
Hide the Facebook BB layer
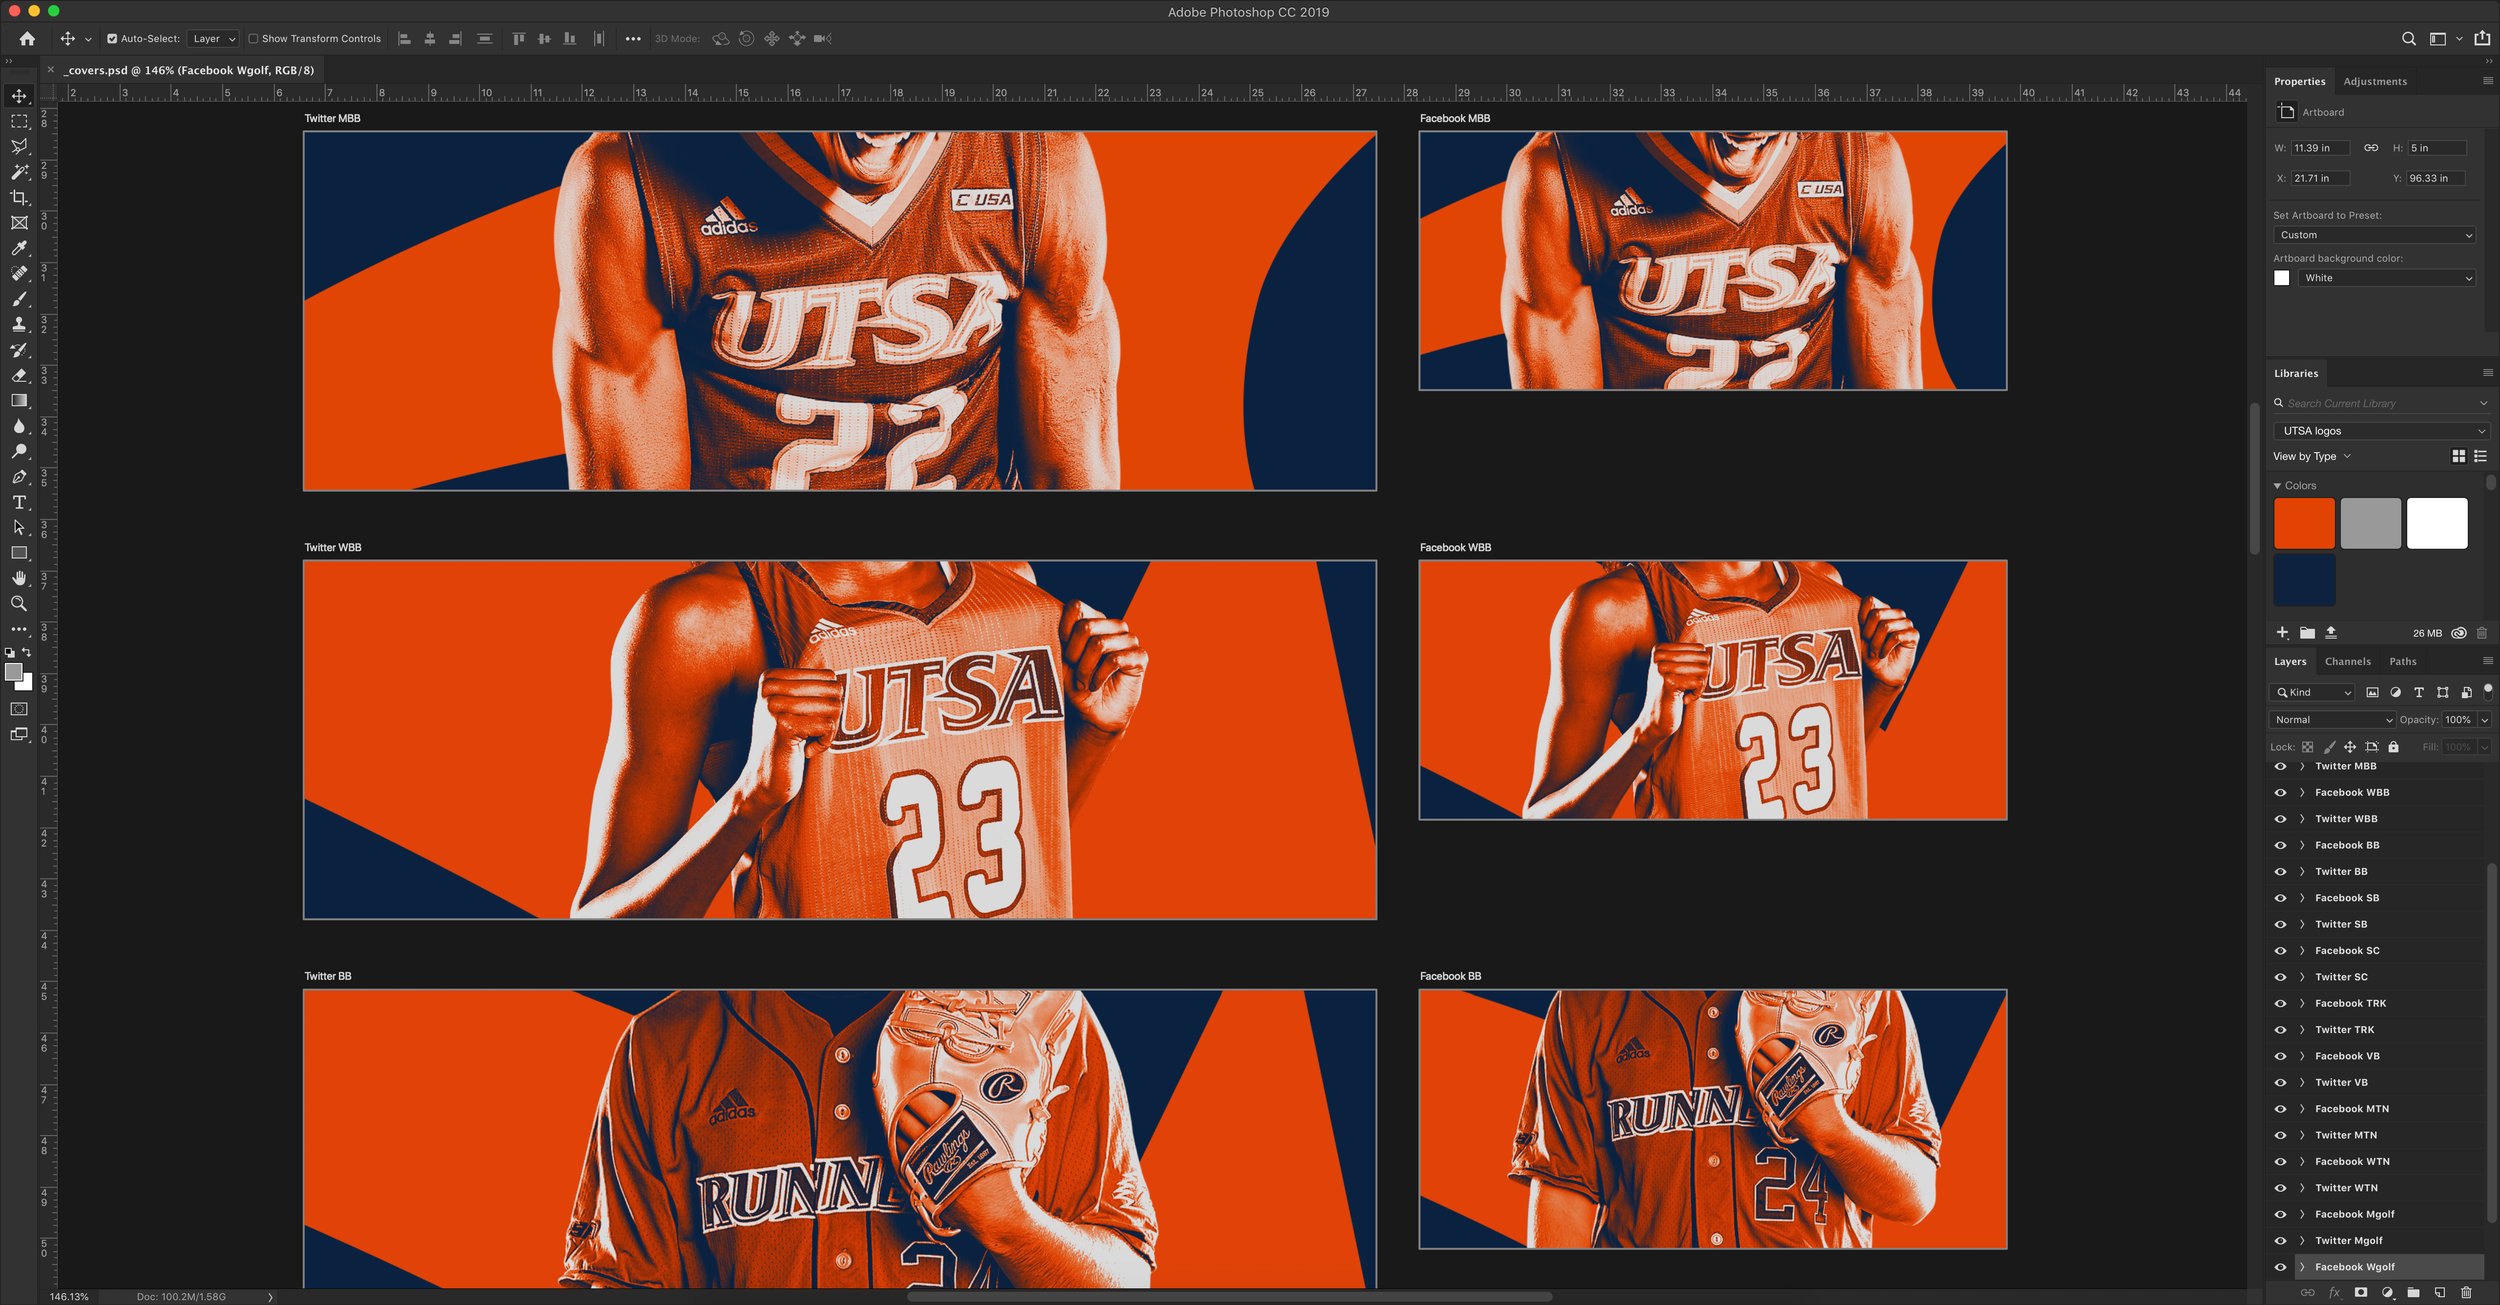[2280, 846]
